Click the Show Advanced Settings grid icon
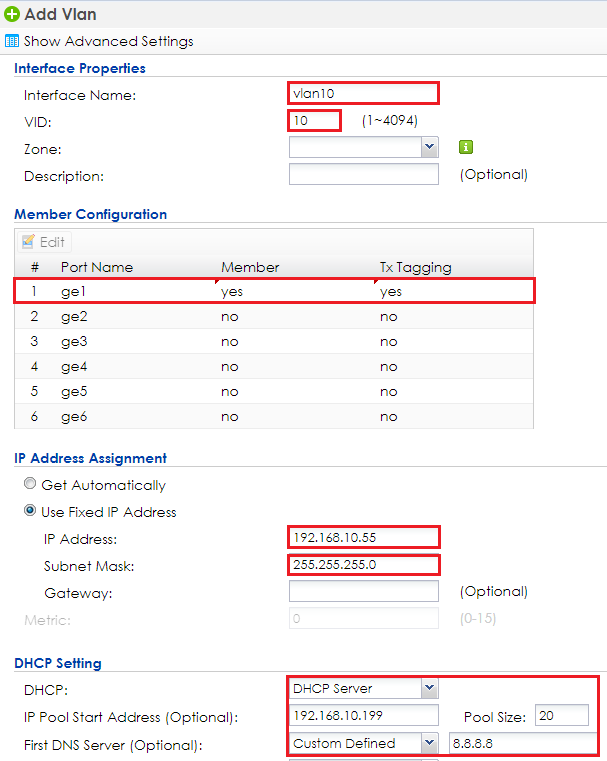Image resolution: width=607 pixels, height=761 pixels. [x=12, y=41]
